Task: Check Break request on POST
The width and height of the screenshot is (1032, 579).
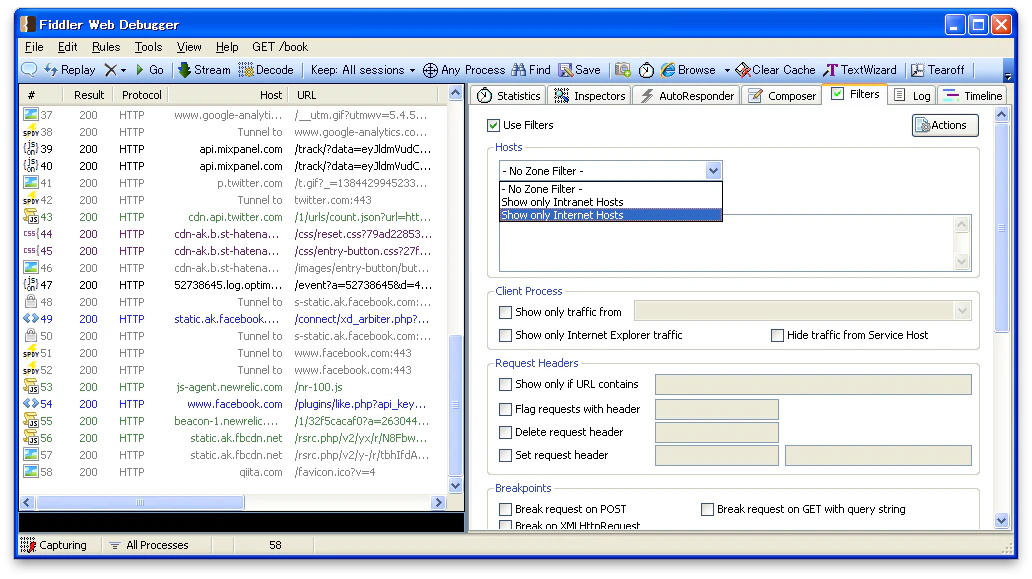Action: 505,509
